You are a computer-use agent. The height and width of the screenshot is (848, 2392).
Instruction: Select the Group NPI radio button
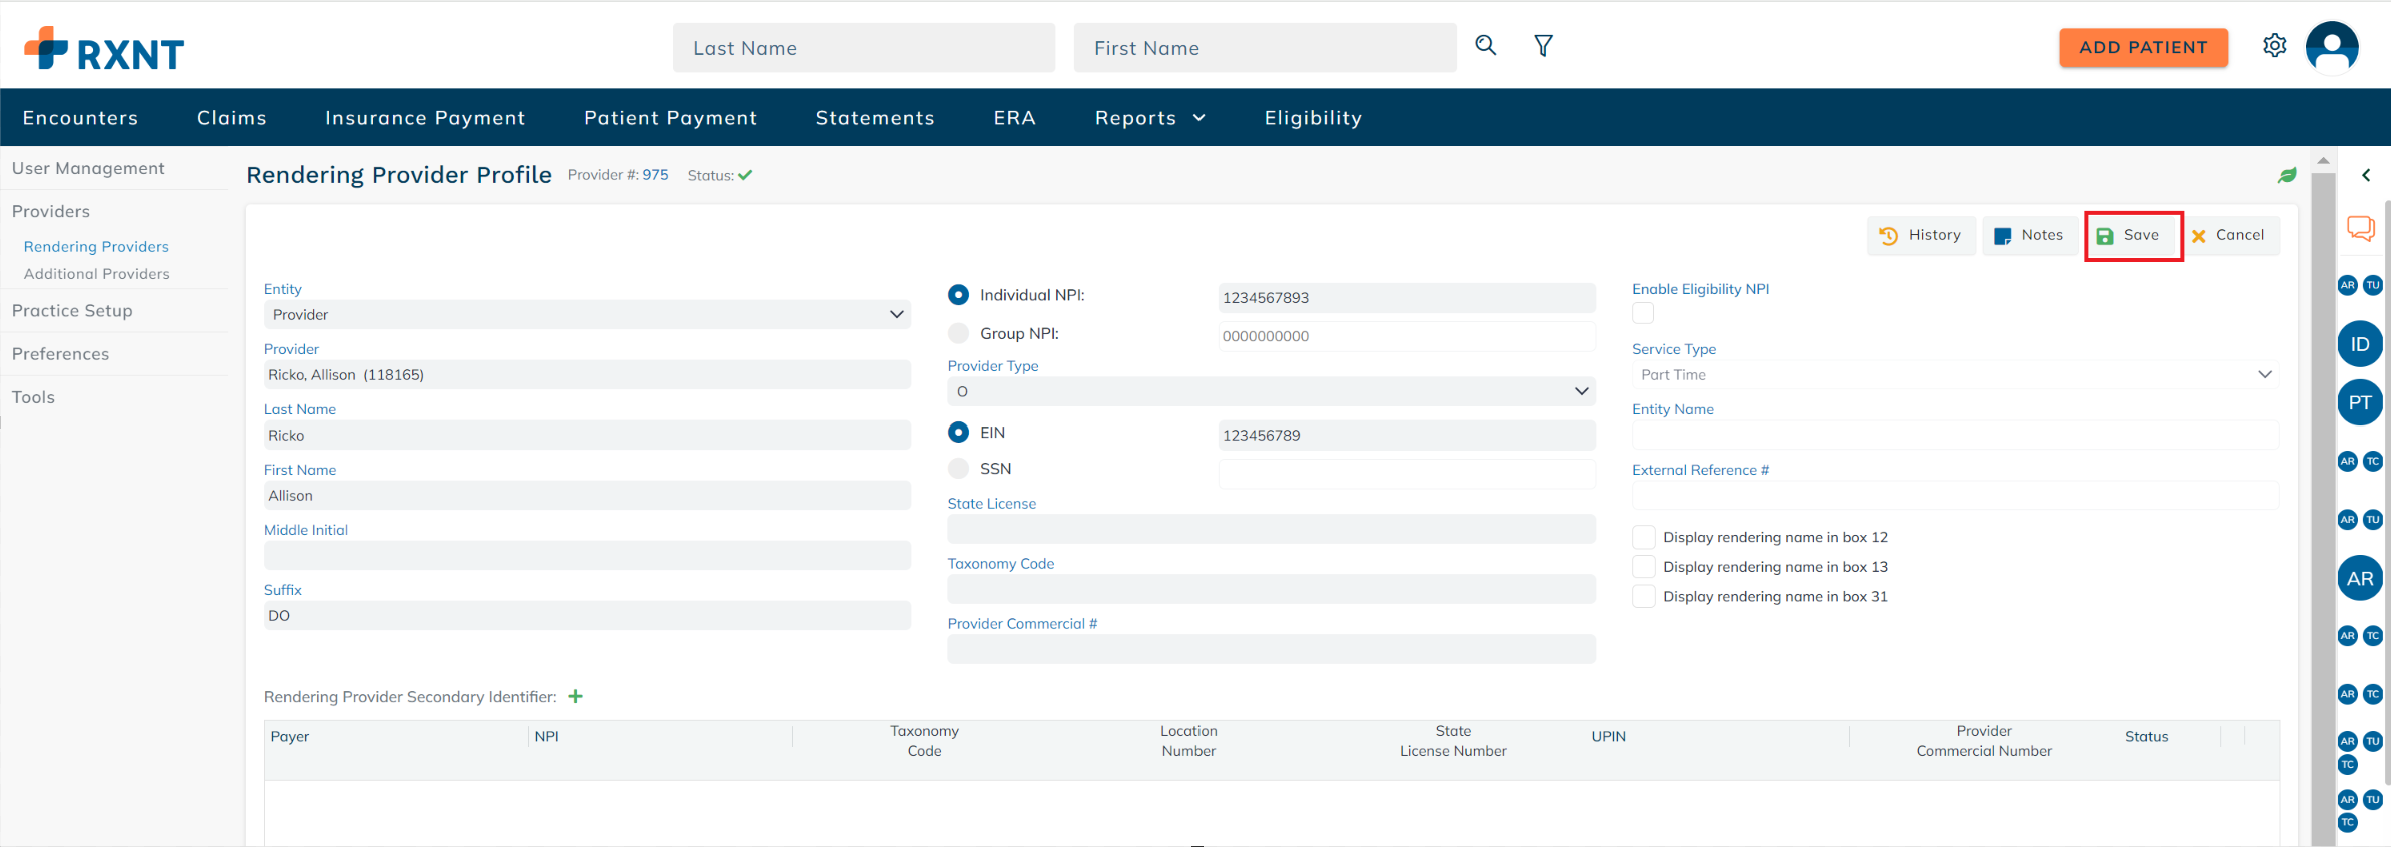coord(958,334)
